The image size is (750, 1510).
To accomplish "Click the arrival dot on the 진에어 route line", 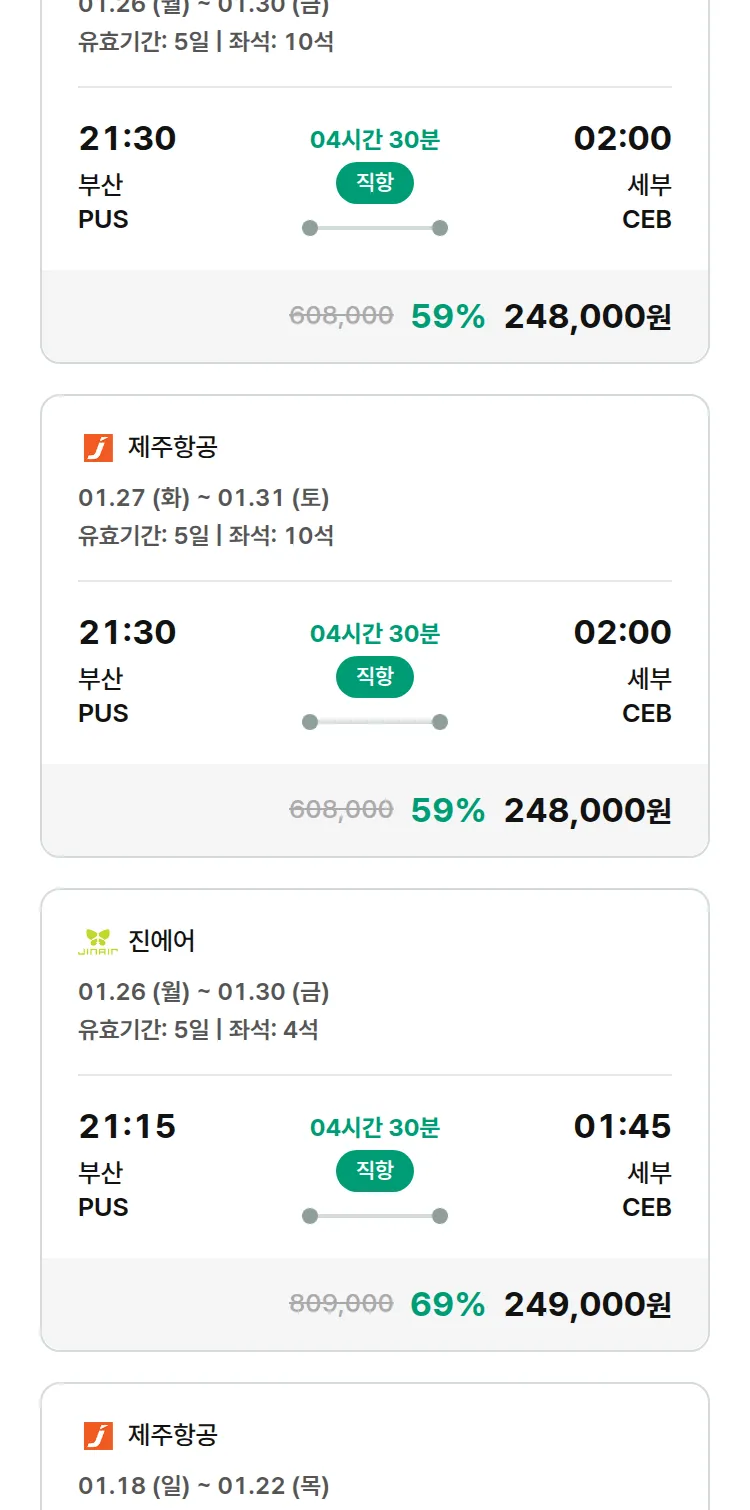I will [439, 1216].
